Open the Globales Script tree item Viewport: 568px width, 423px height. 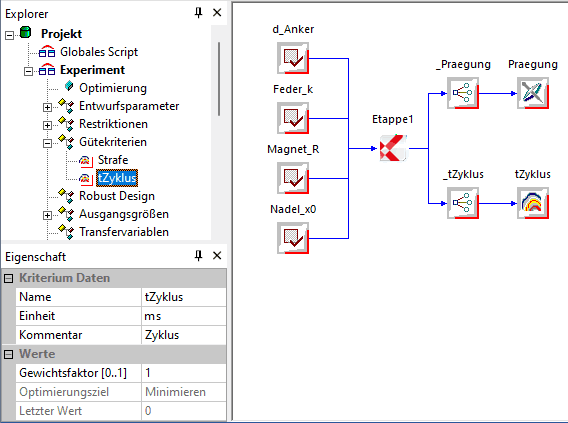point(99,52)
